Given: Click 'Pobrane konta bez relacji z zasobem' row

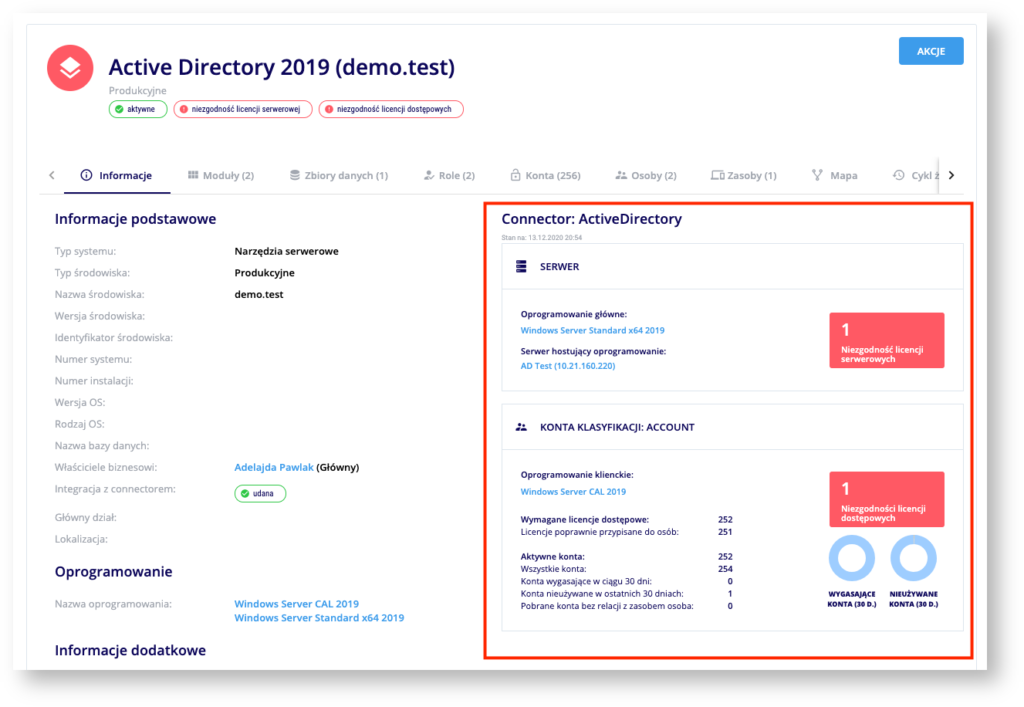Looking at the screenshot, I should pos(626,606).
